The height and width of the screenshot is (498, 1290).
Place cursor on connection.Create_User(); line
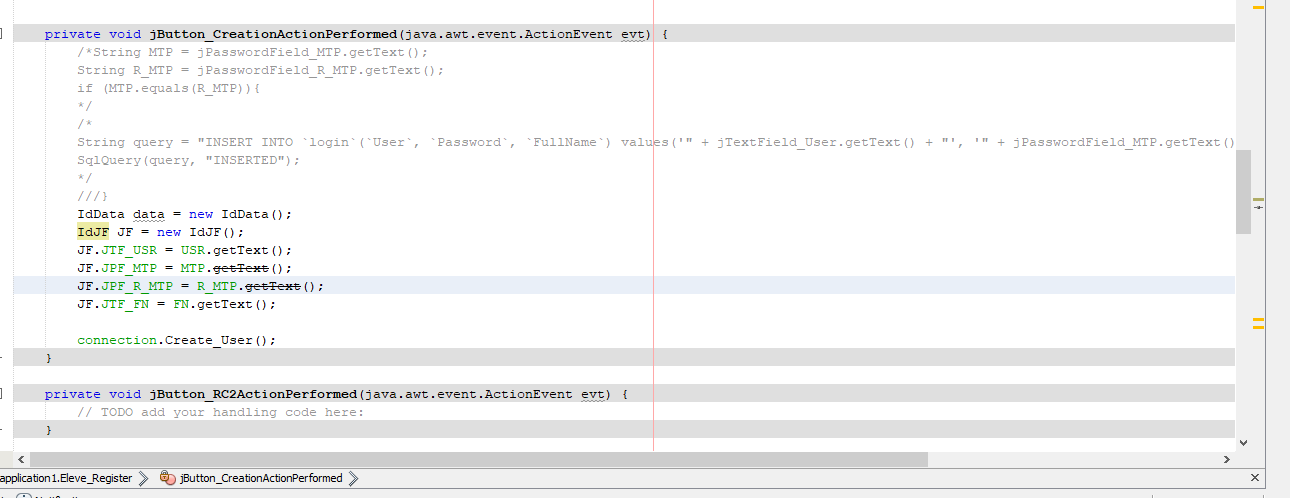coord(176,340)
